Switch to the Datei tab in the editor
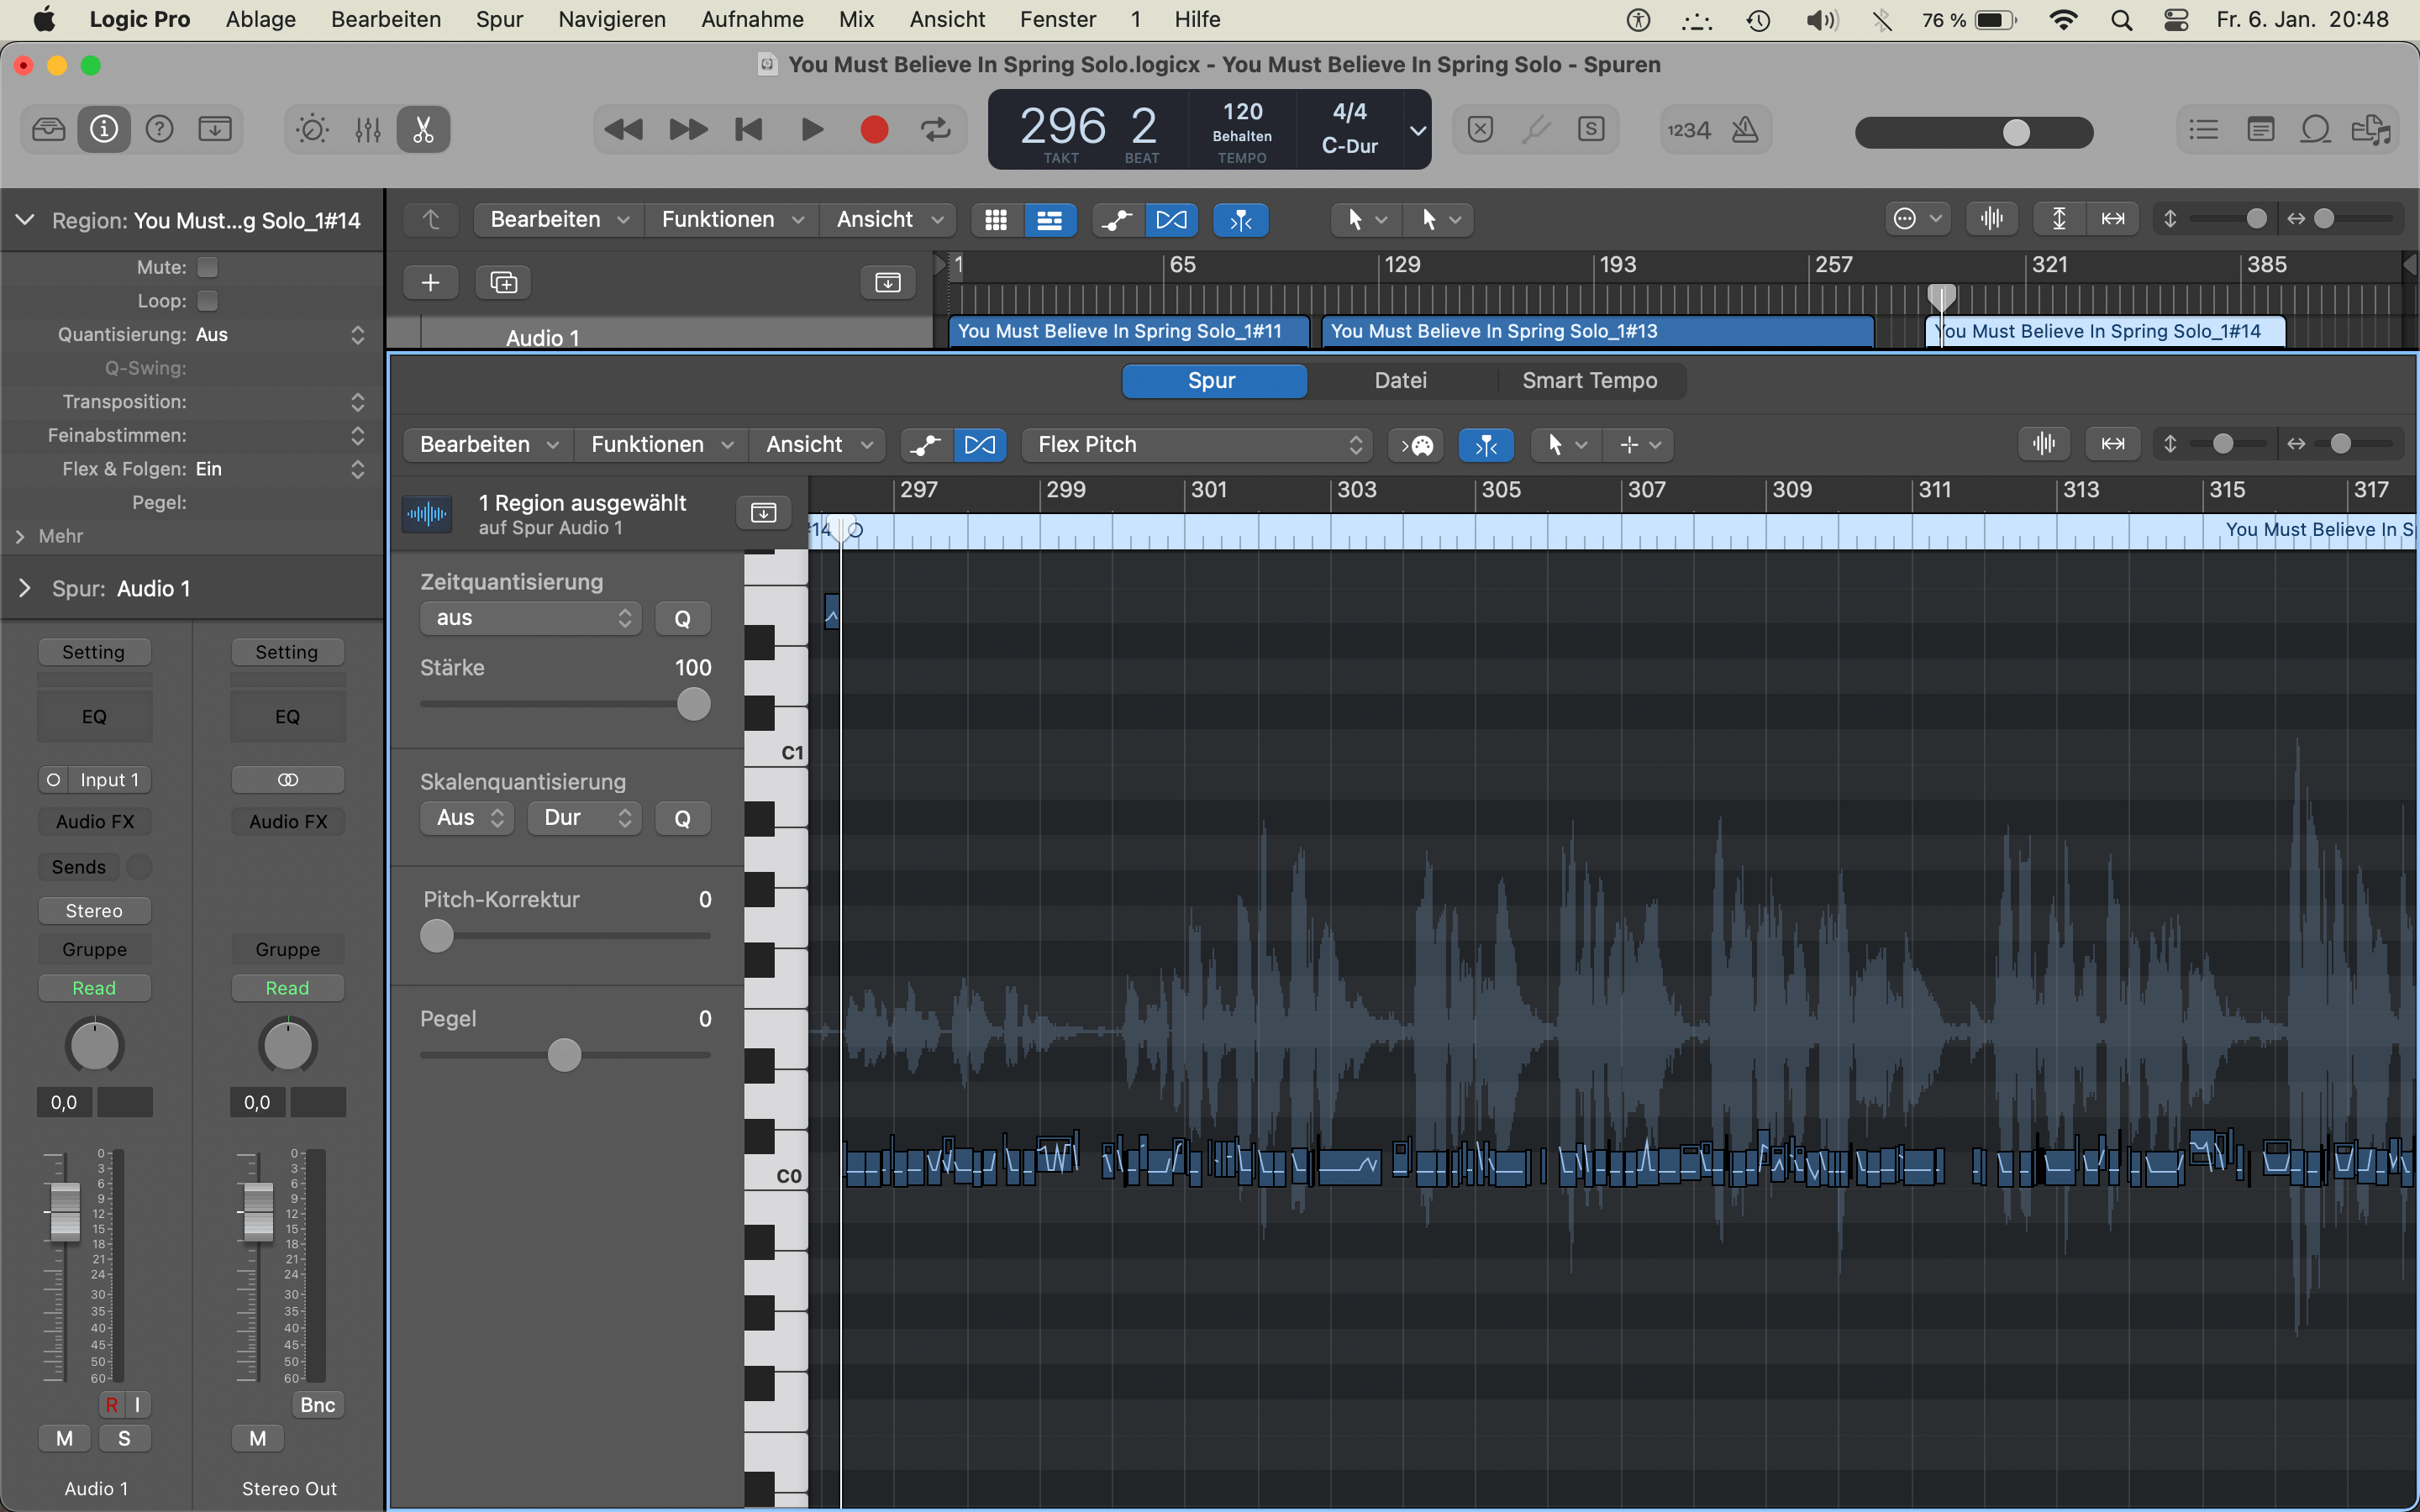The image size is (2420, 1512). (x=1399, y=380)
